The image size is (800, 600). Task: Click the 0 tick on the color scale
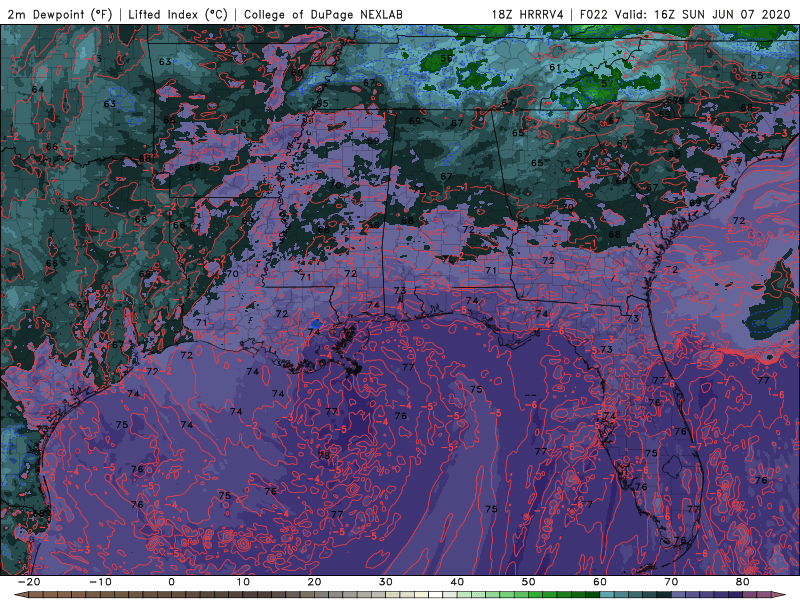point(171,582)
